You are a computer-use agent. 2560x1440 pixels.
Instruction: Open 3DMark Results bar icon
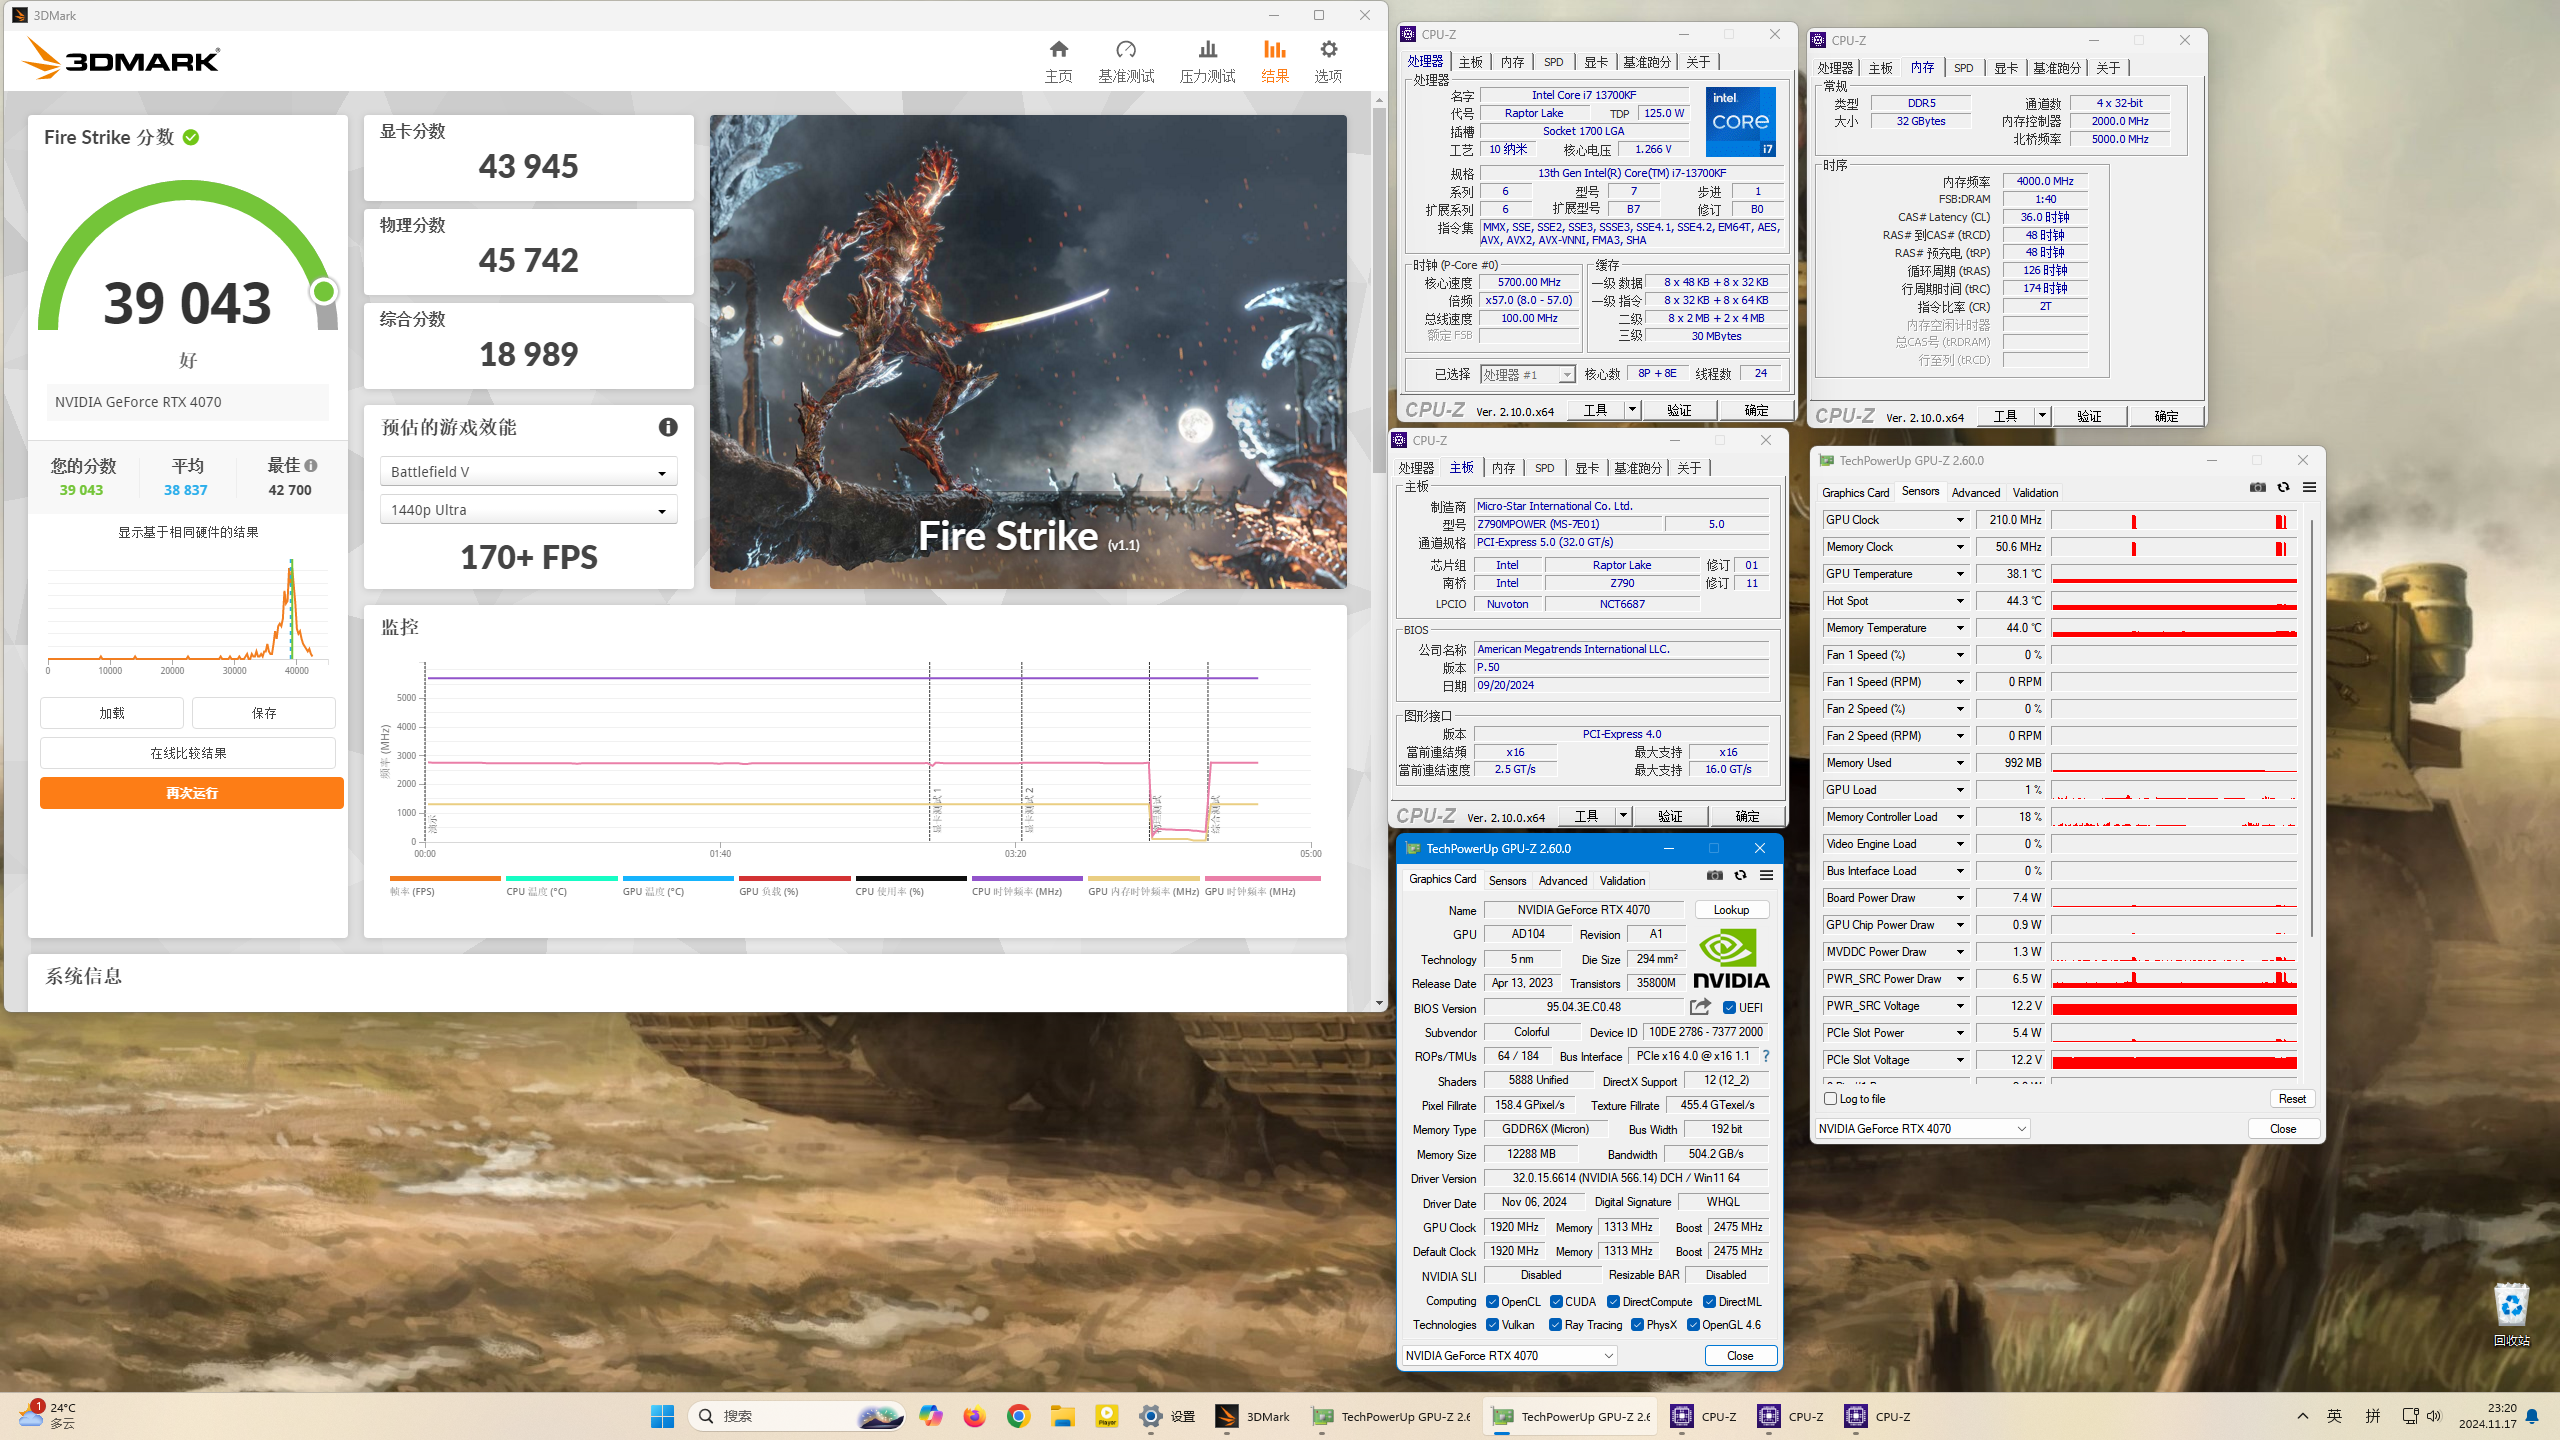[1274, 49]
